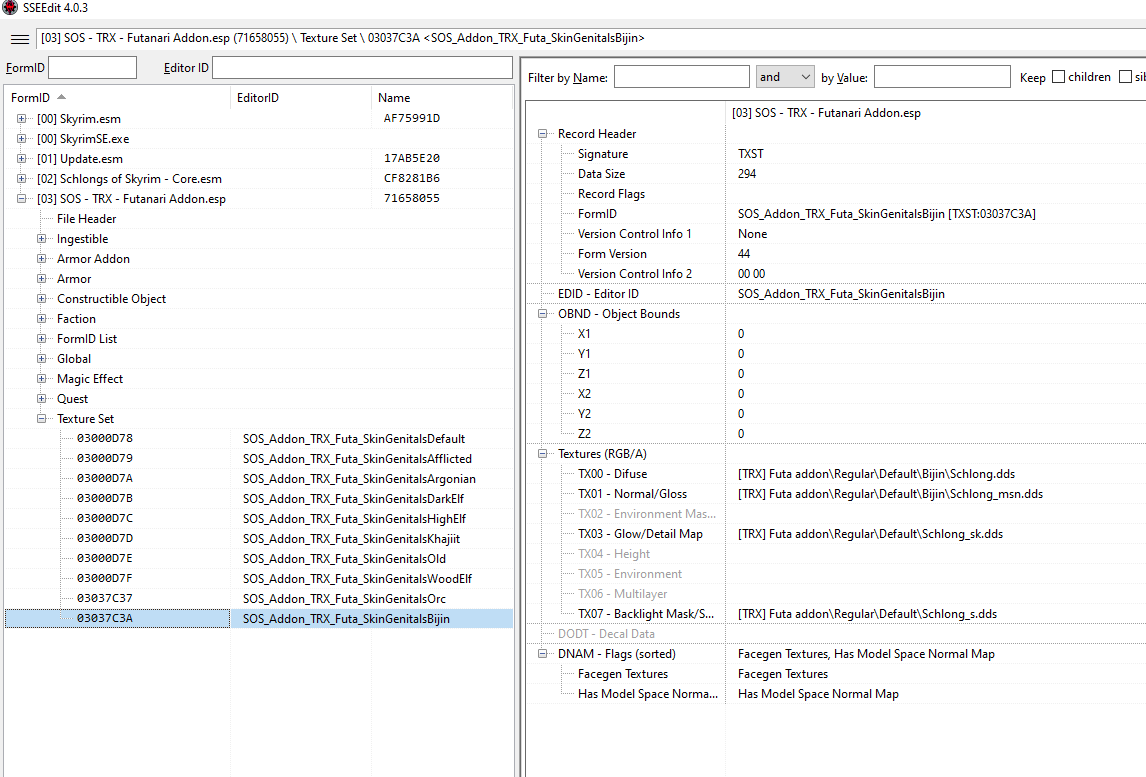Select record 03000D7F SkinGenitalsWoodElf
The height and width of the screenshot is (777, 1146).
tap(259, 578)
